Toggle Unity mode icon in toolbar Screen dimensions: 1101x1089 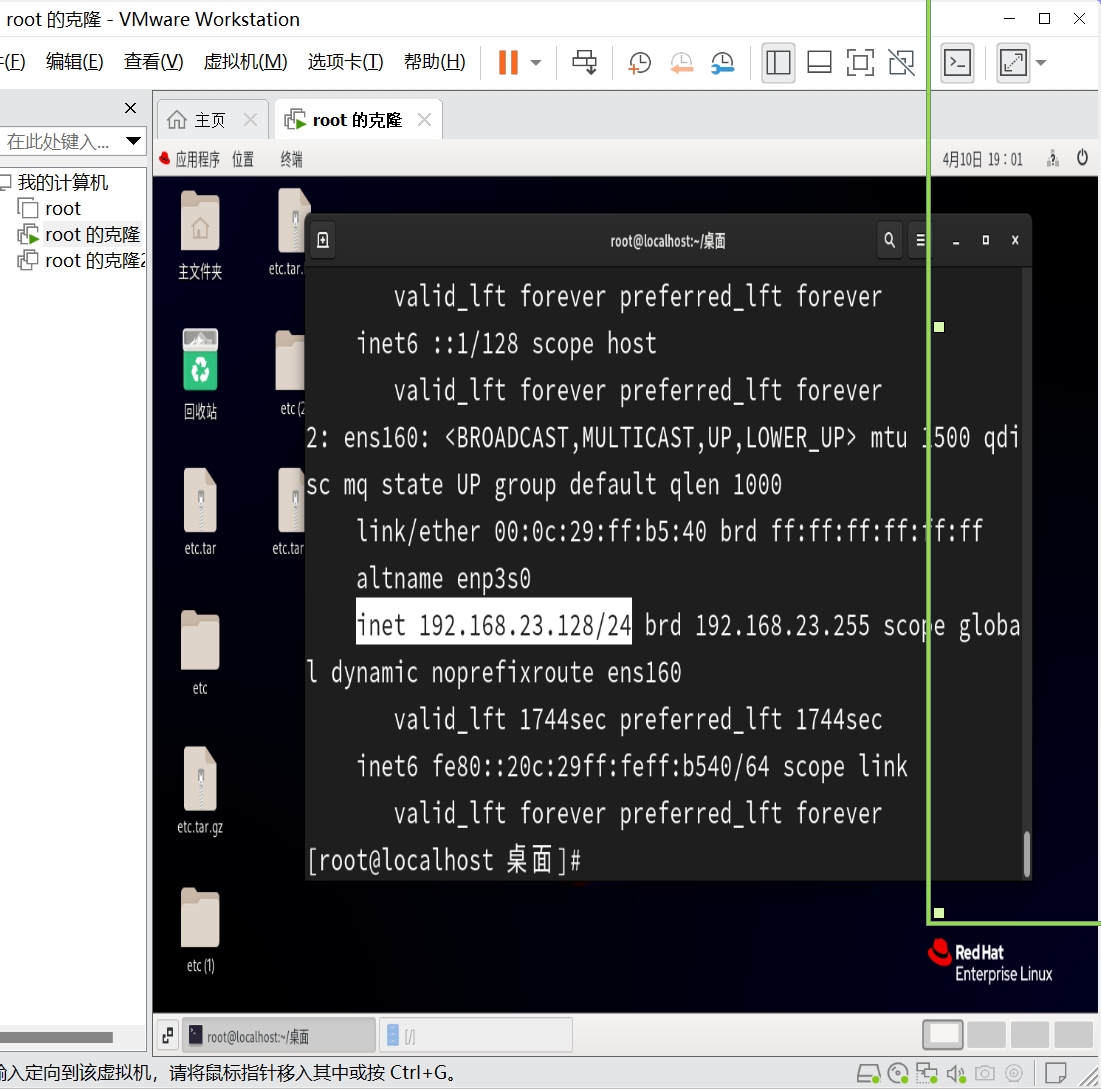[902, 62]
